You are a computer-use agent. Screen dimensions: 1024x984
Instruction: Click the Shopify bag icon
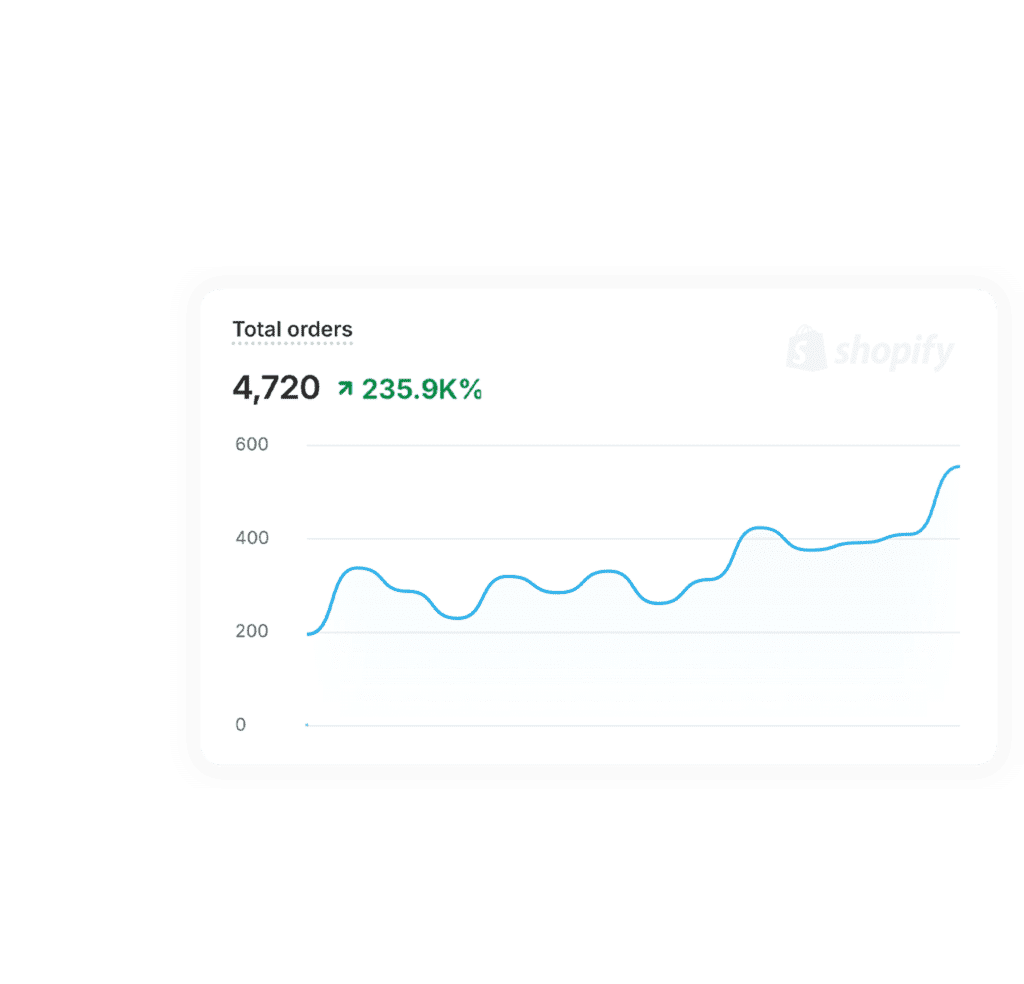coord(806,349)
